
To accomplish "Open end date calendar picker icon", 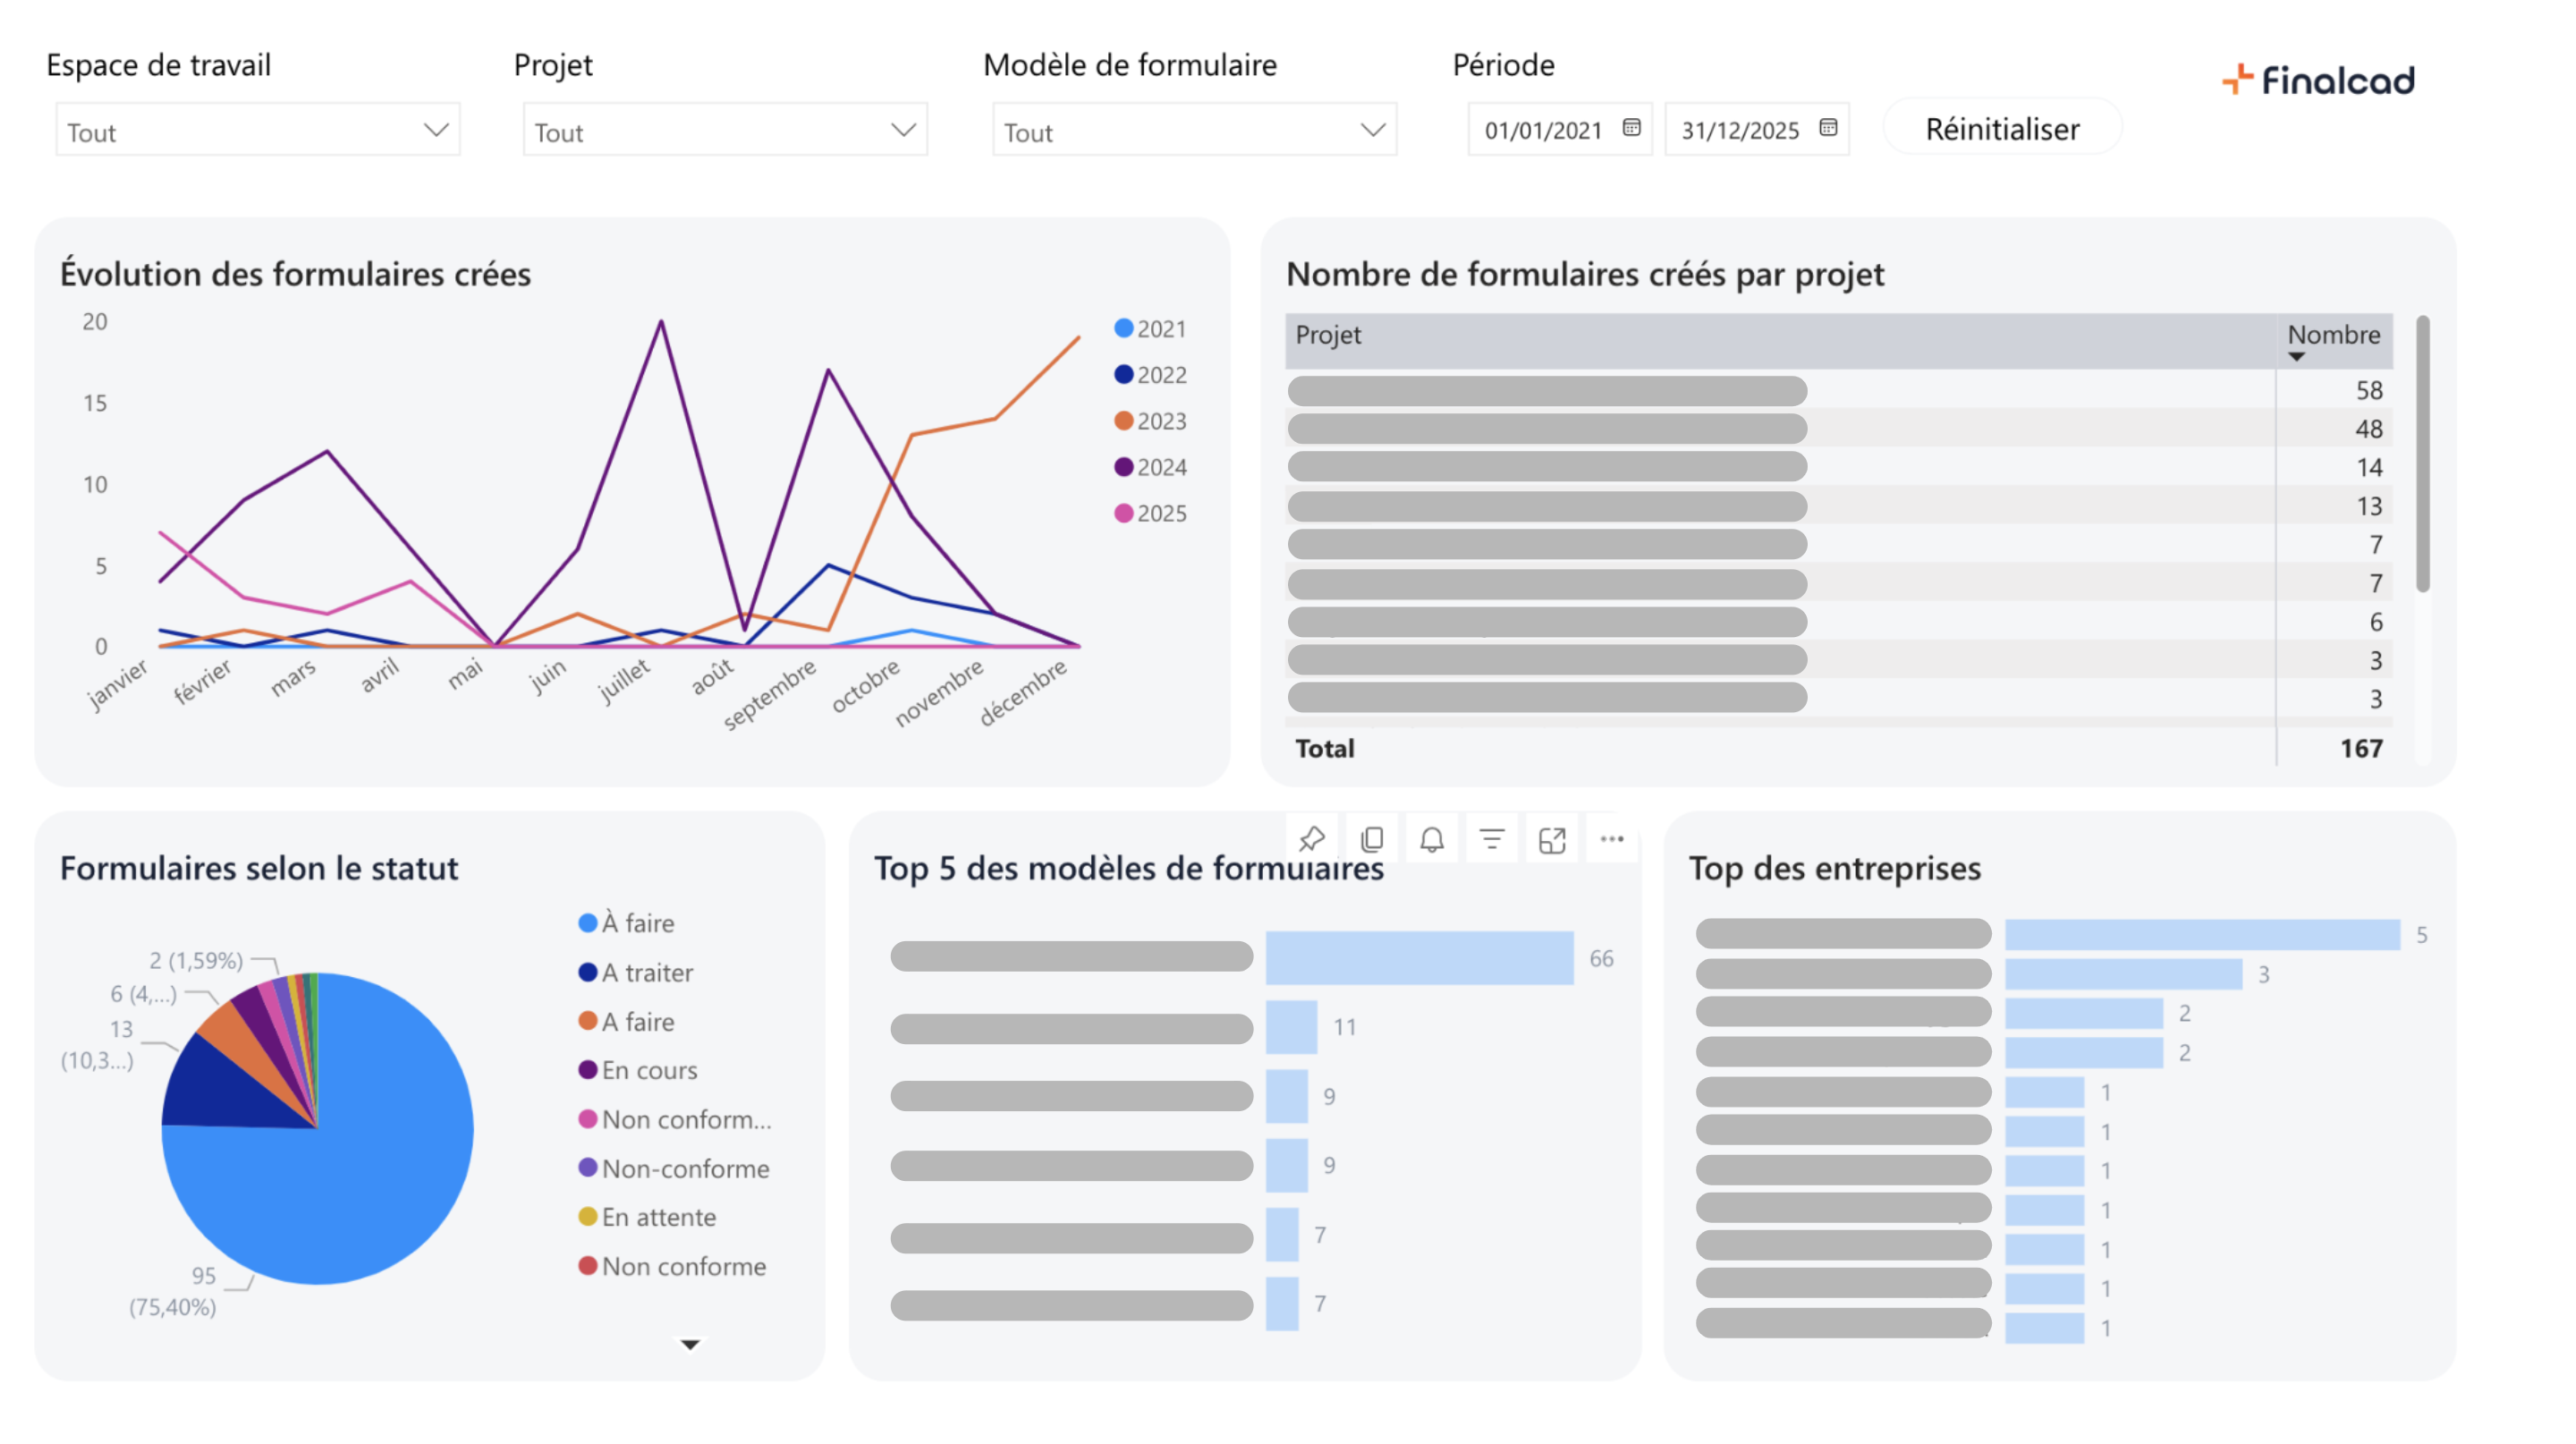I will pyautogui.click(x=1828, y=128).
